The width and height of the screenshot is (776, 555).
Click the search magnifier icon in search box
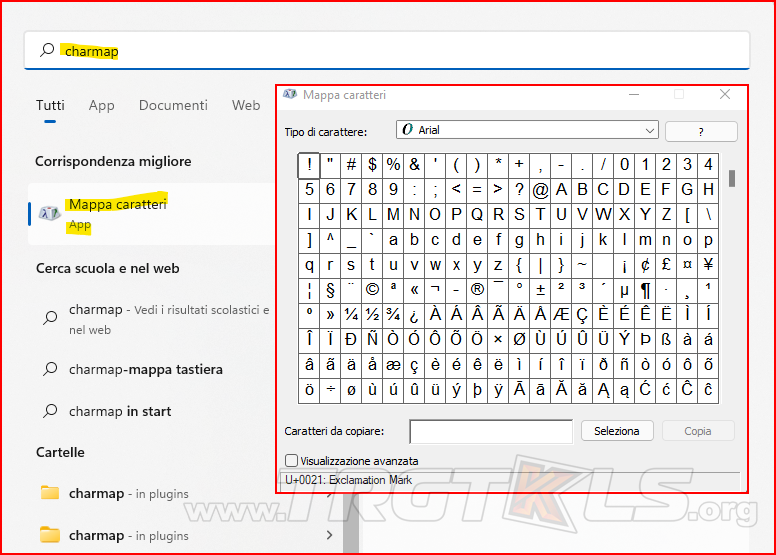pos(47,51)
